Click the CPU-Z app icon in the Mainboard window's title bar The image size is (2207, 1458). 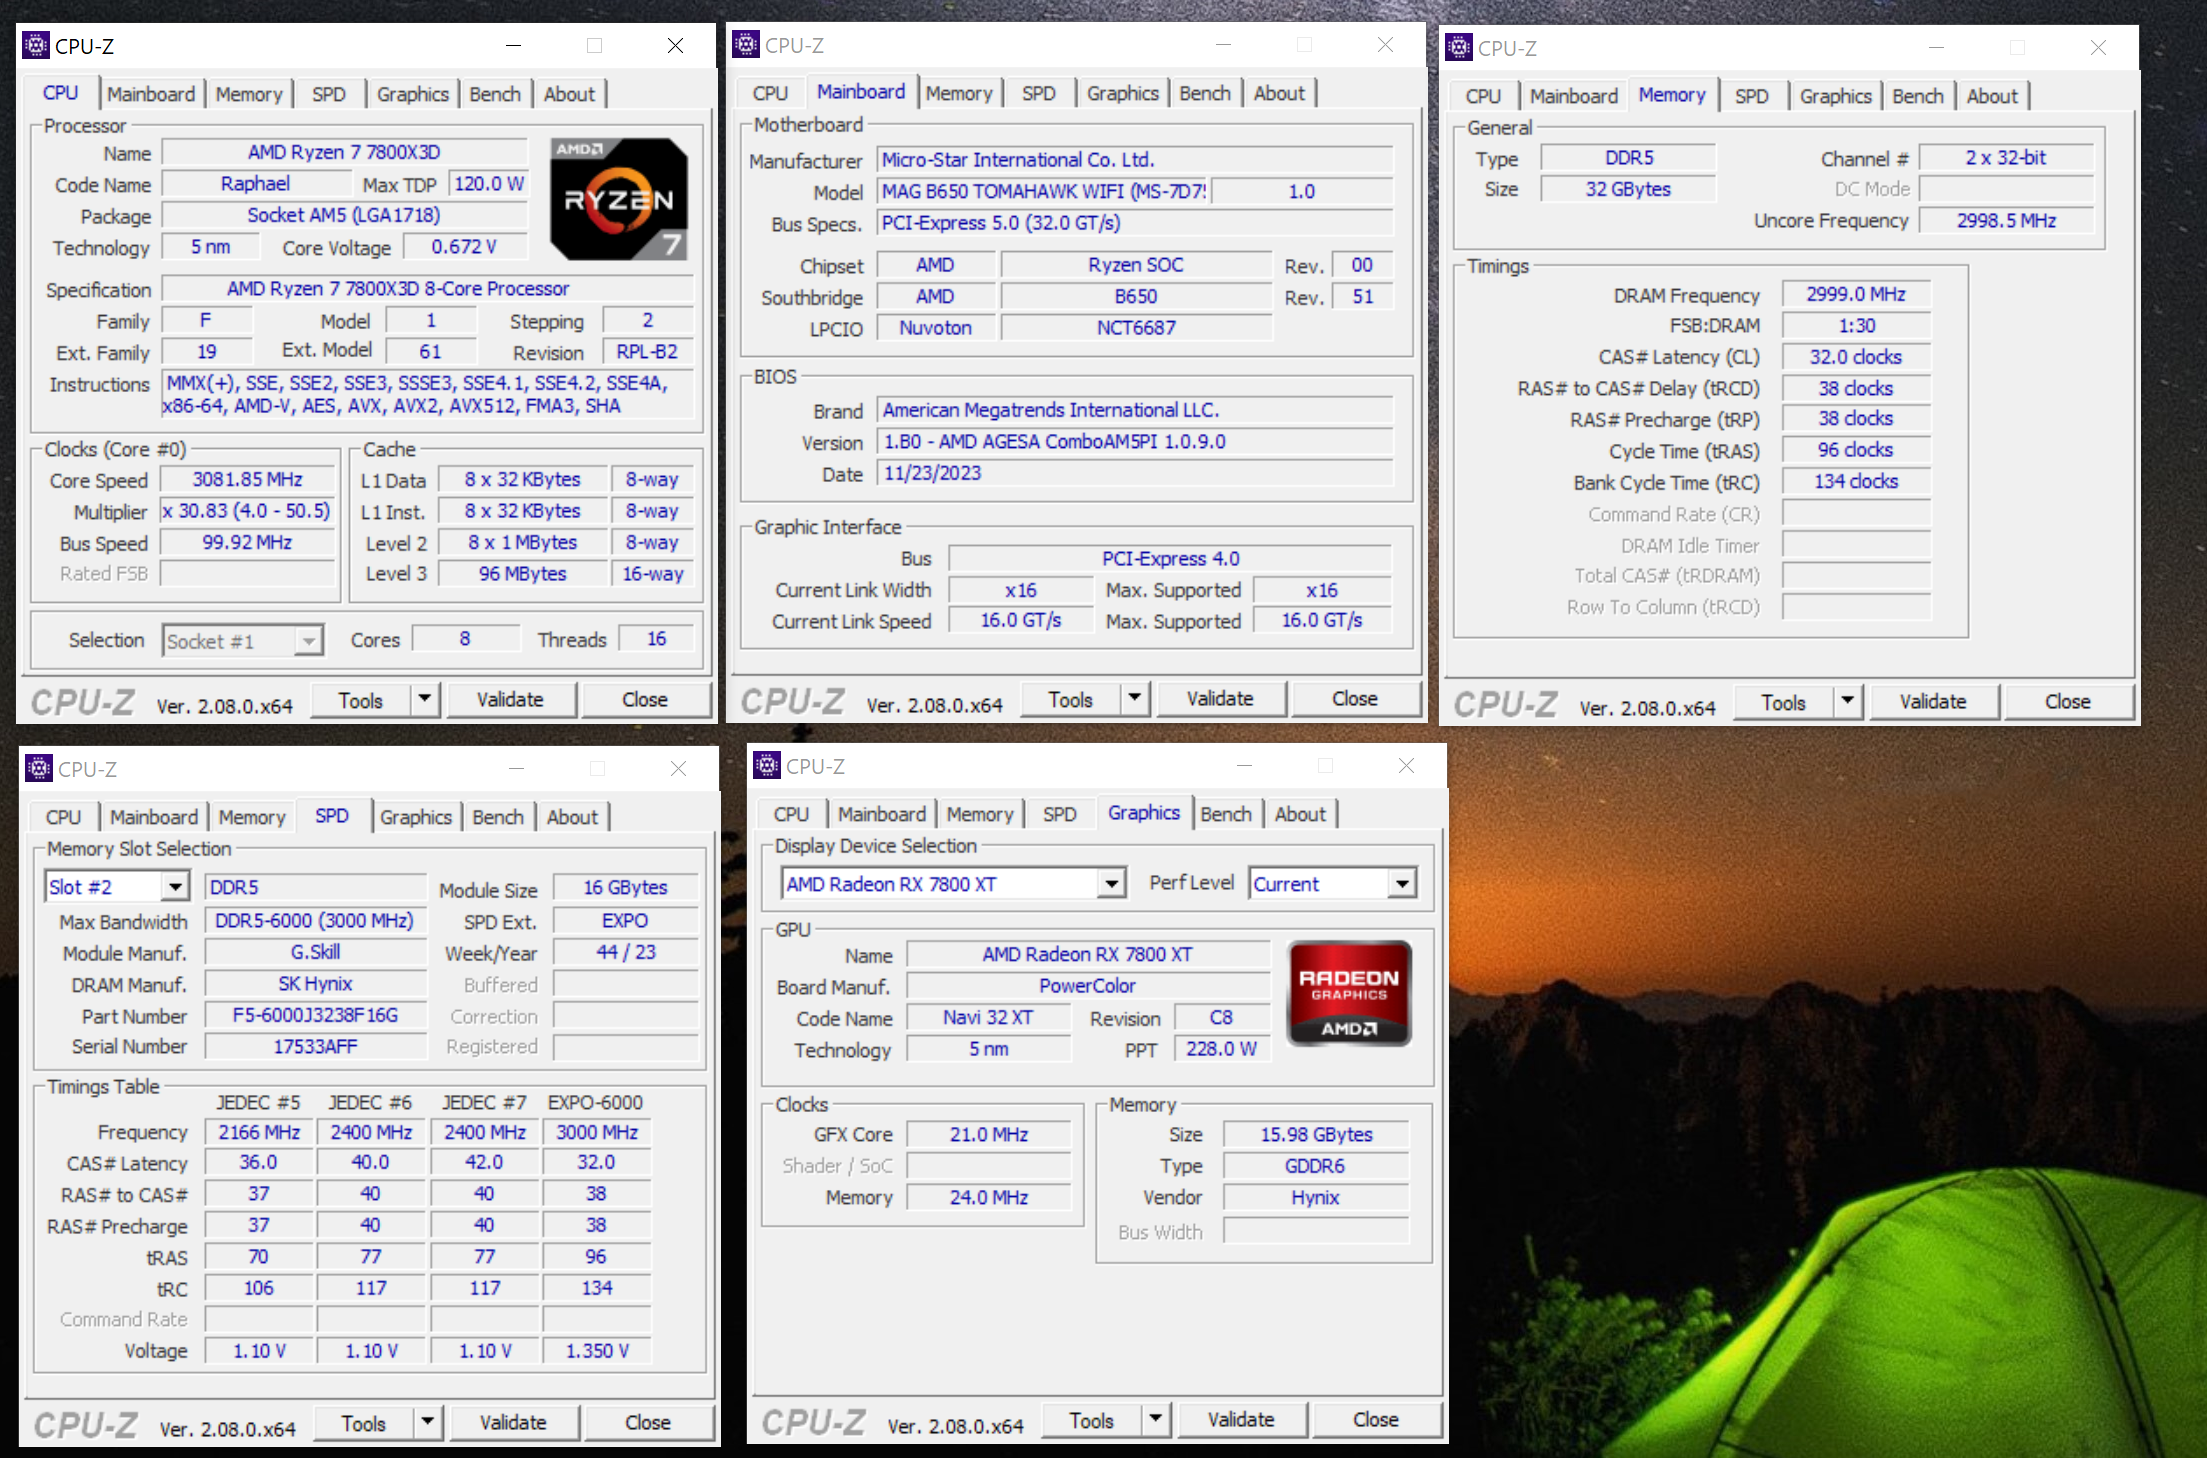pyautogui.click(x=746, y=45)
